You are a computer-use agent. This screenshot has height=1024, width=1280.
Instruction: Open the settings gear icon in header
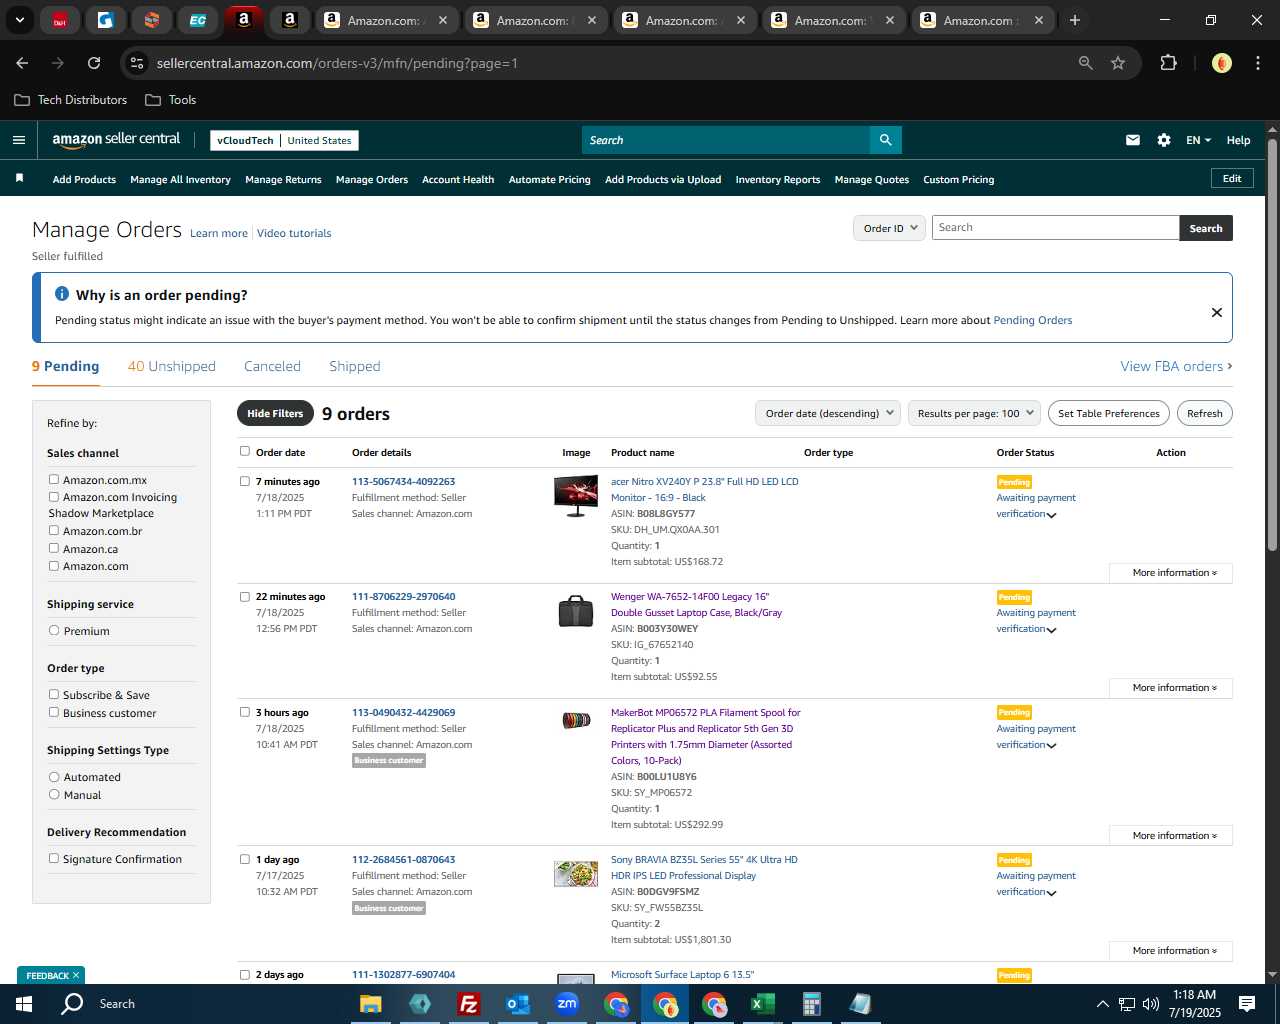(1163, 140)
